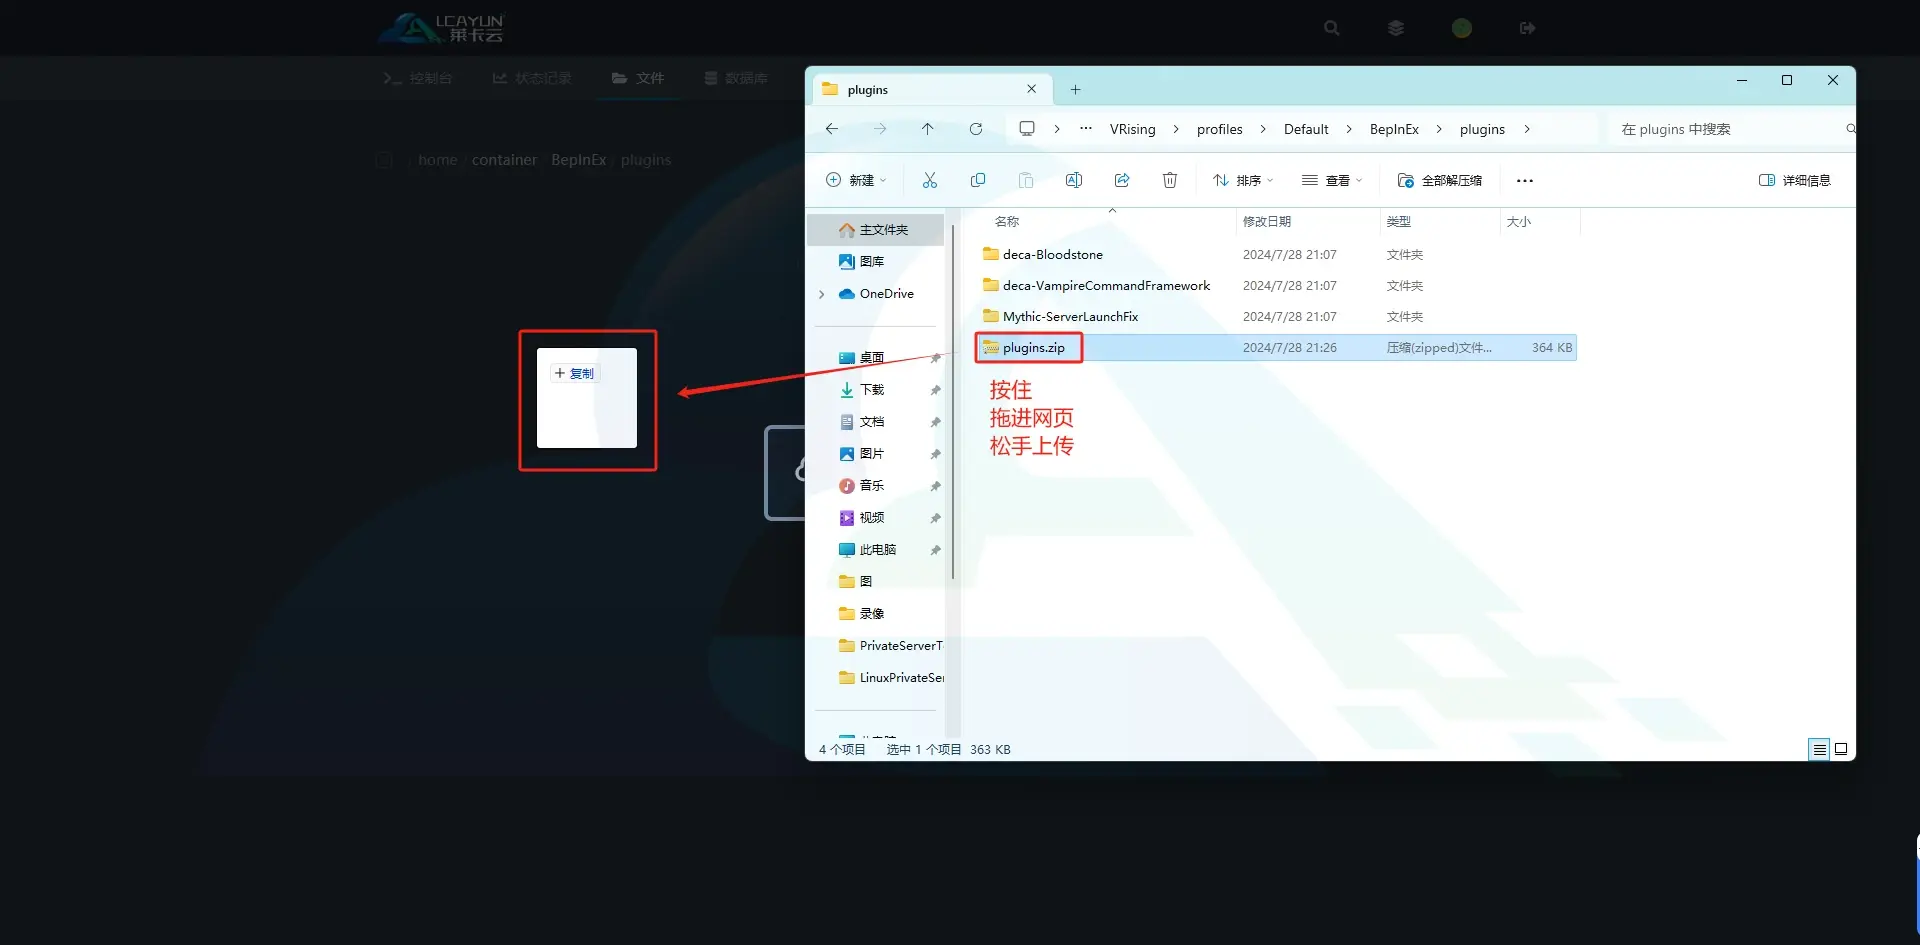Click the PC monitor icon in address bar
Screen dimensions: 1920x945
click(1026, 129)
